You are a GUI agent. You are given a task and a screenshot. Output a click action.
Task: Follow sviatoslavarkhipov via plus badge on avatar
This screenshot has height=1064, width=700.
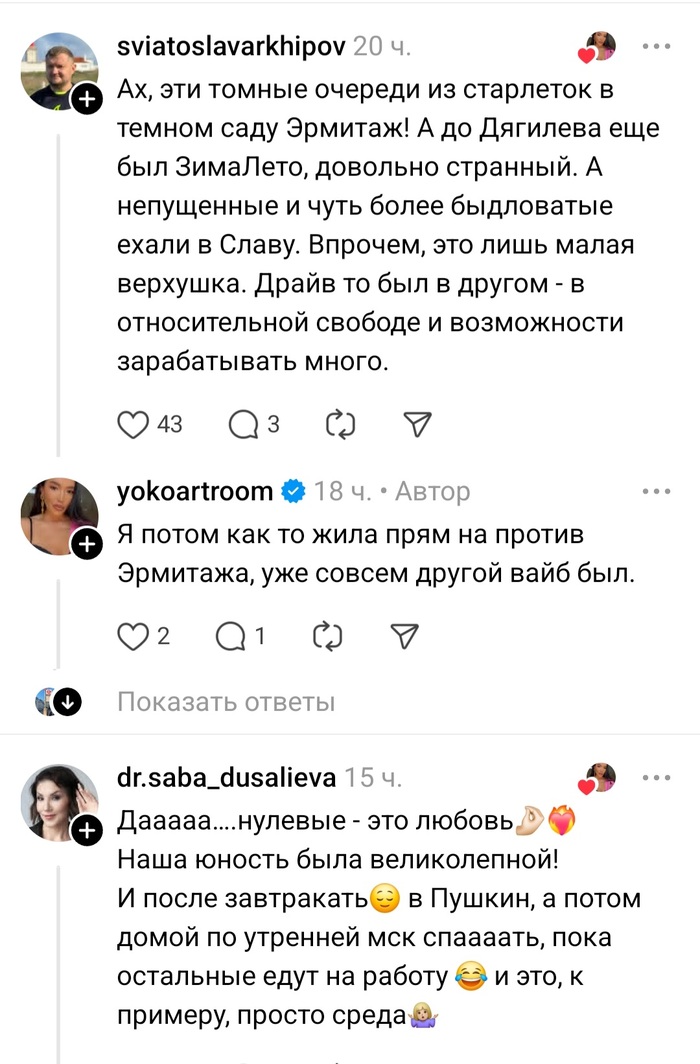tap(87, 100)
